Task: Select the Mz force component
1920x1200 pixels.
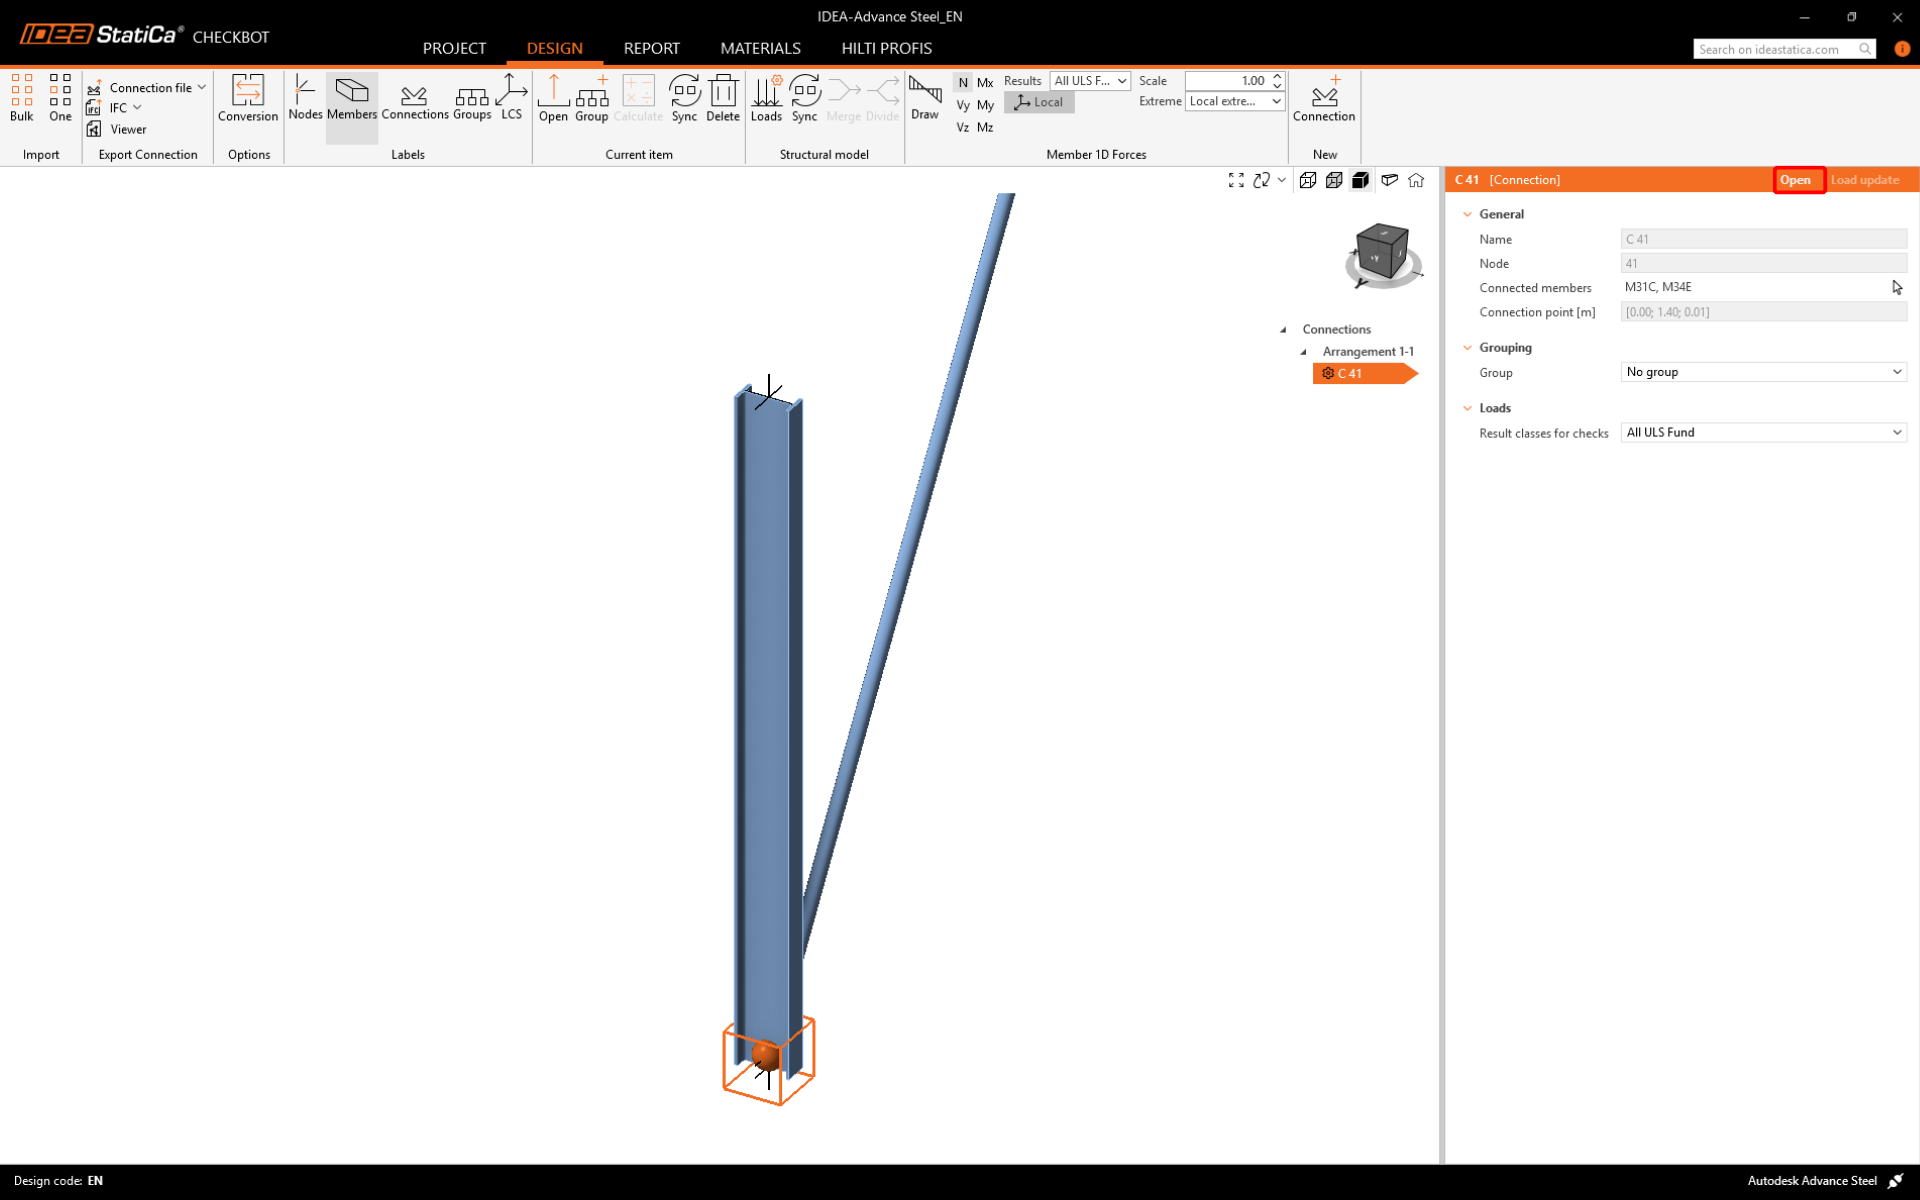Action: click(x=985, y=127)
